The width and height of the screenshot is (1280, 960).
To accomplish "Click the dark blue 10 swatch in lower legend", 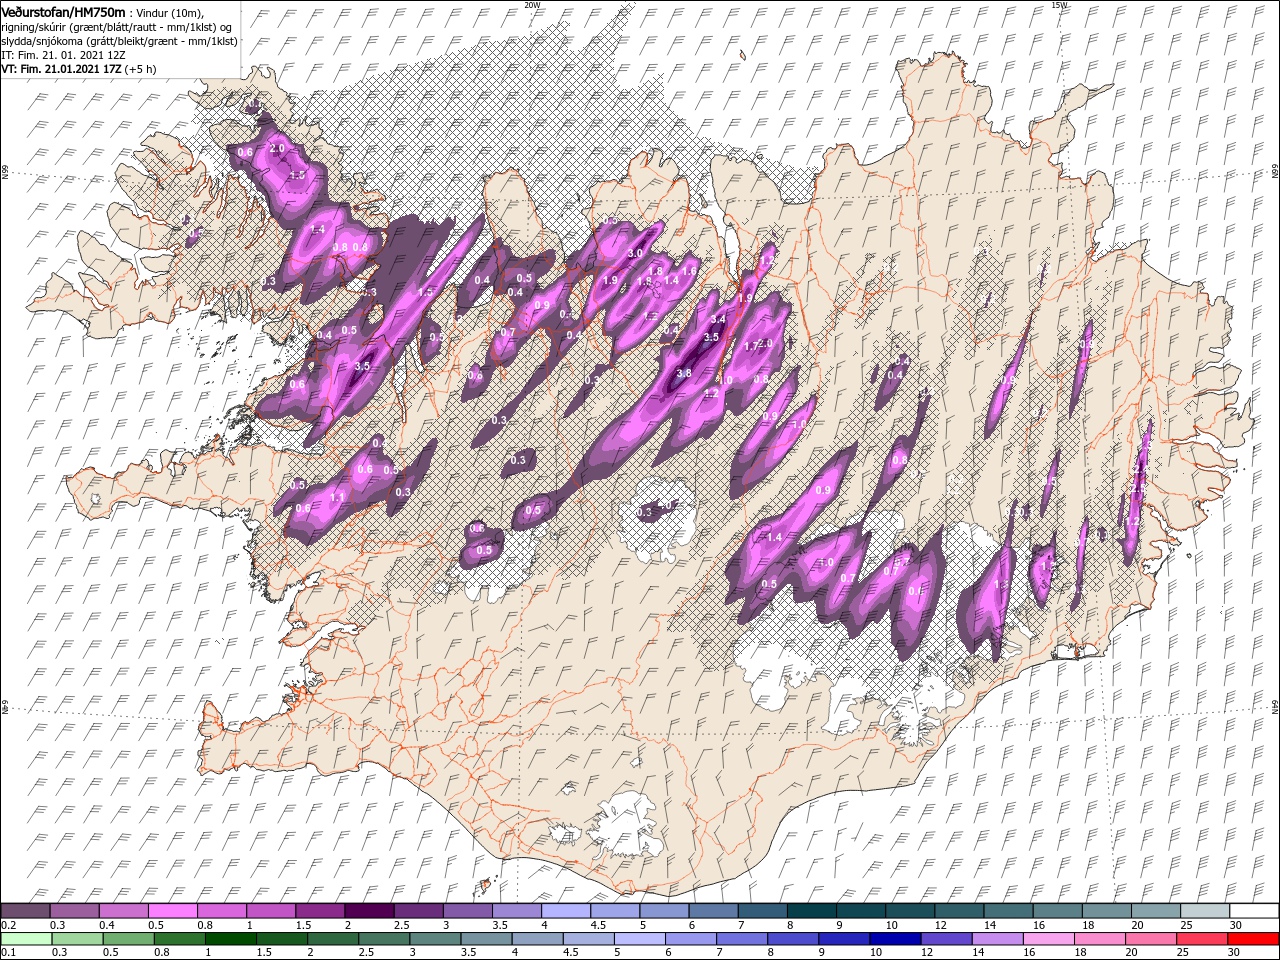I will click(x=895, y=939).
